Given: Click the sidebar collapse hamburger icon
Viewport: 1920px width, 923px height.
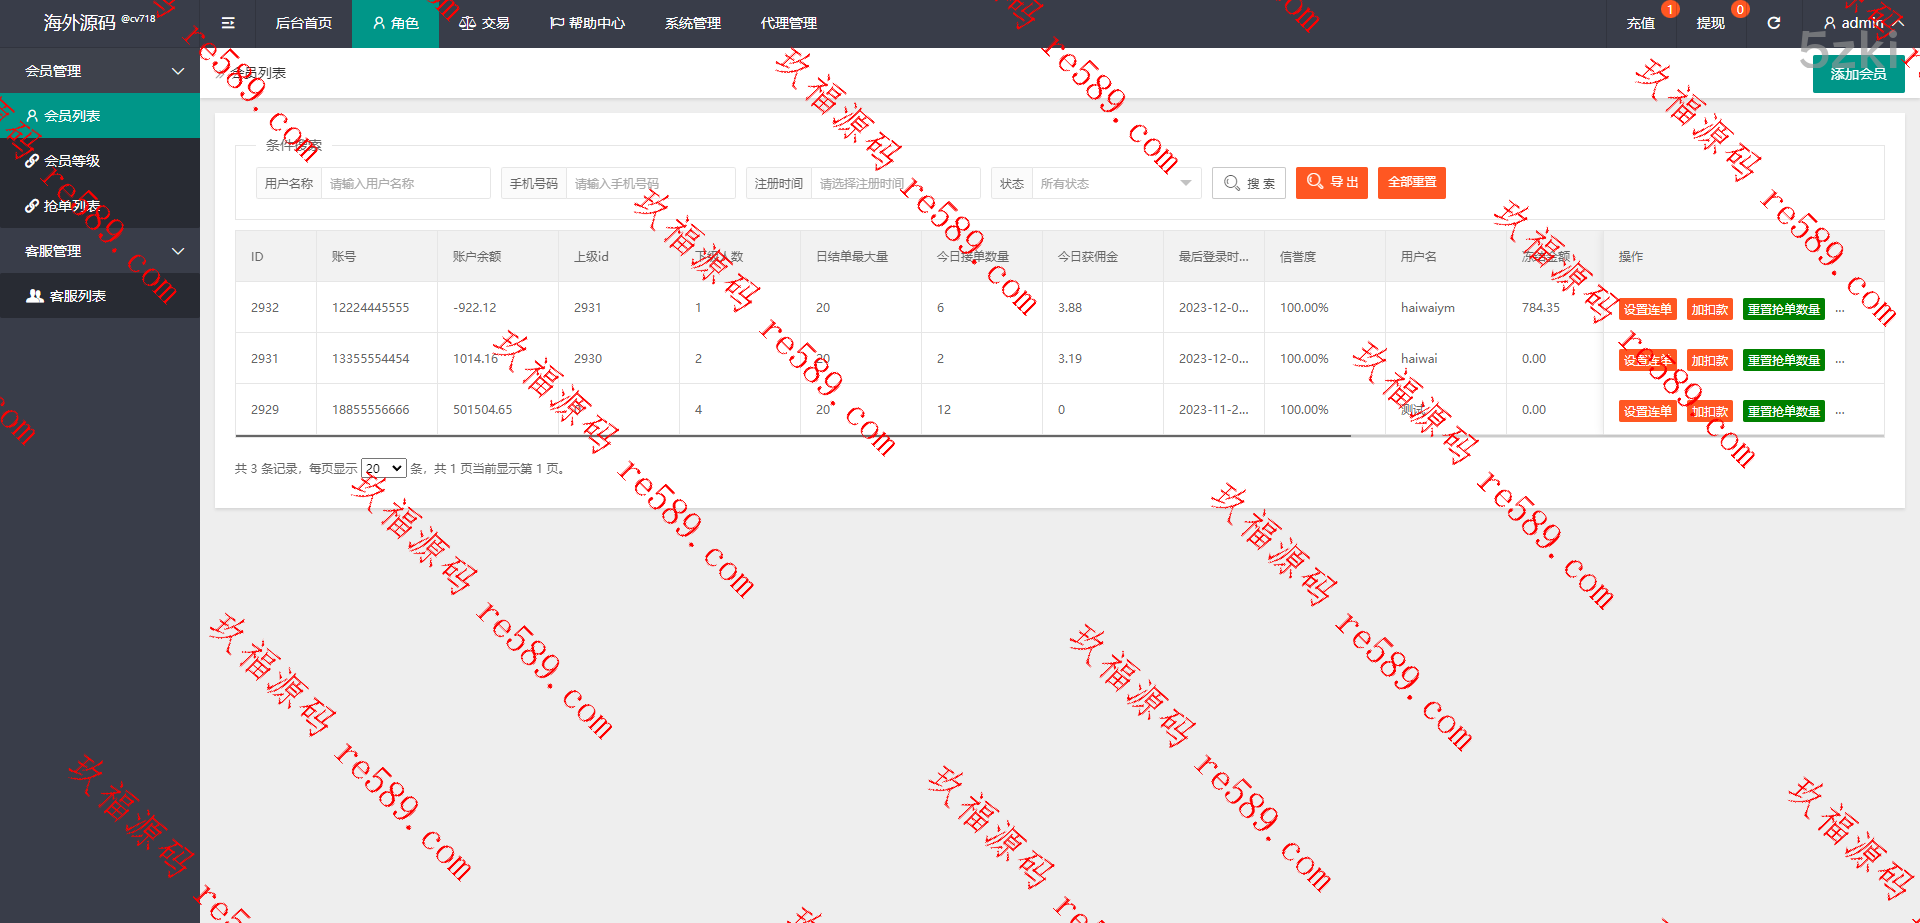Looking at the screenshot, I should (228, 23).
